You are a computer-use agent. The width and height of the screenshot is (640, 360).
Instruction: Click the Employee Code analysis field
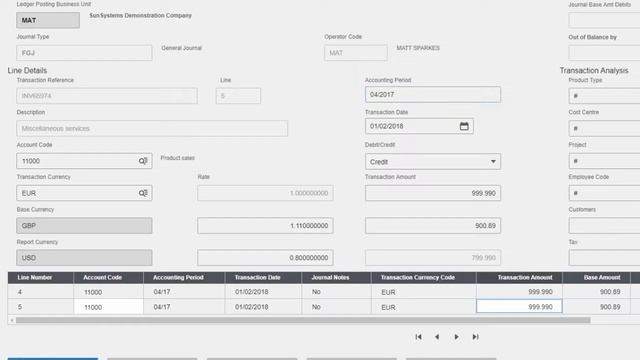(604, 193)
